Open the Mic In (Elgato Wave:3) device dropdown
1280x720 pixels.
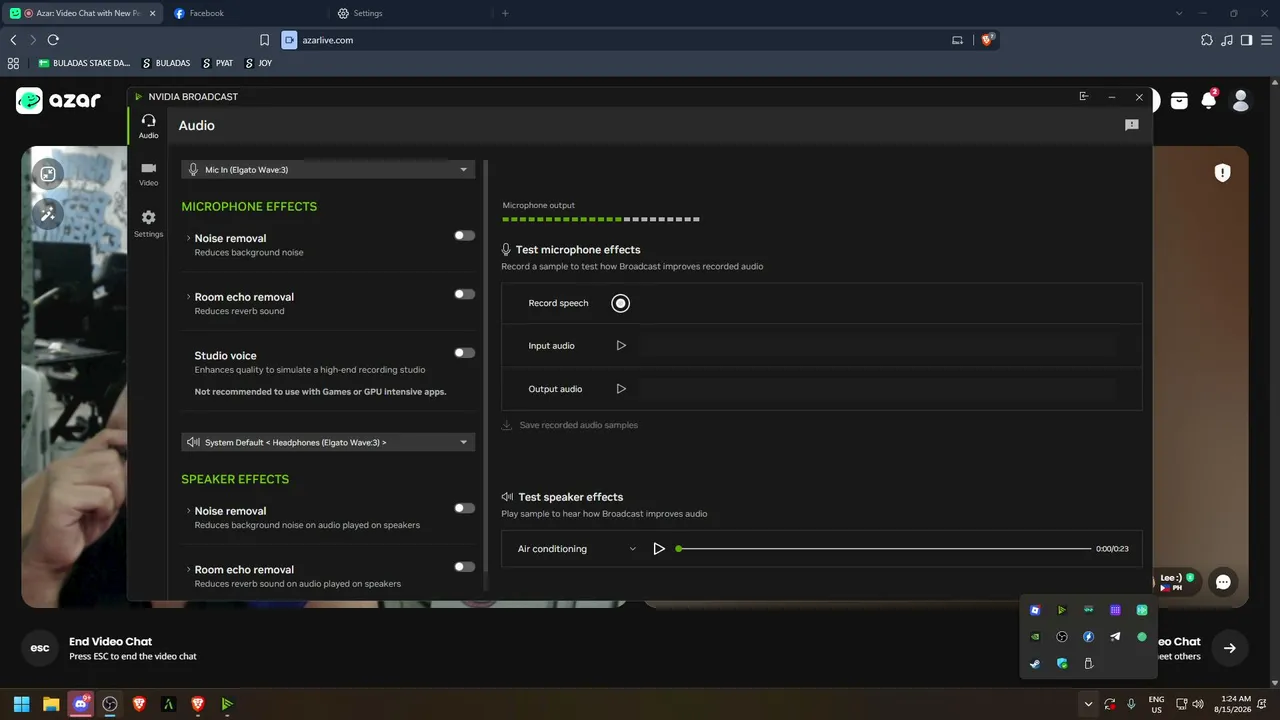click(x=328, y=170)
